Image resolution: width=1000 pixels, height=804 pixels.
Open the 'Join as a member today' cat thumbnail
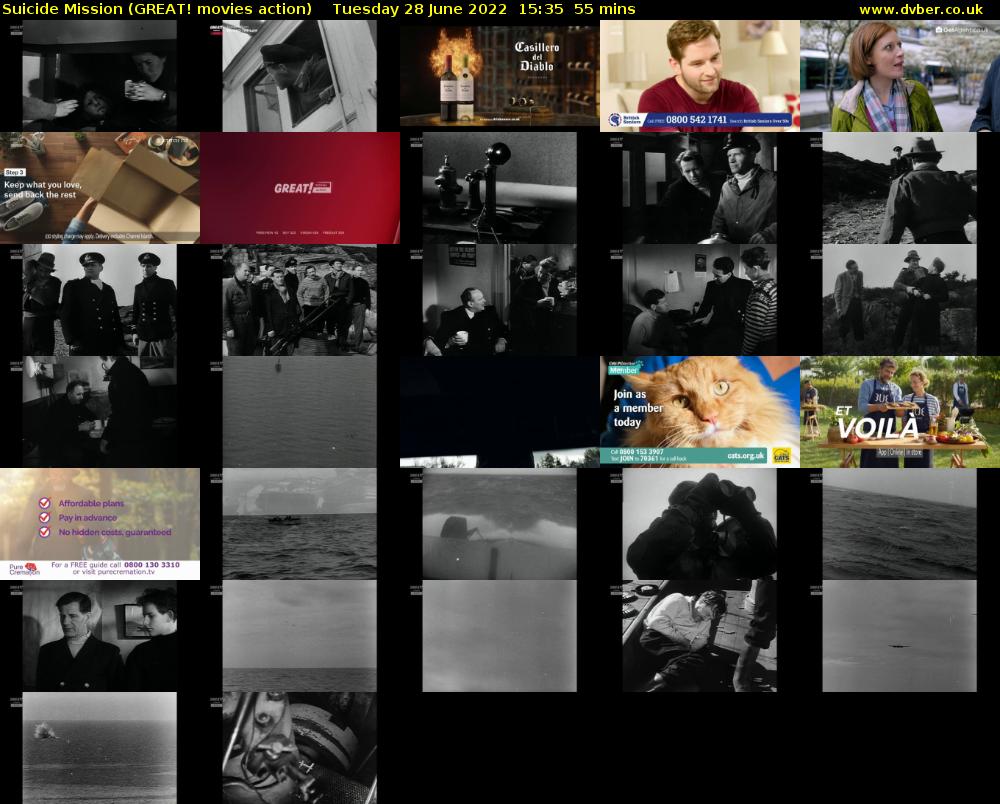700,412
